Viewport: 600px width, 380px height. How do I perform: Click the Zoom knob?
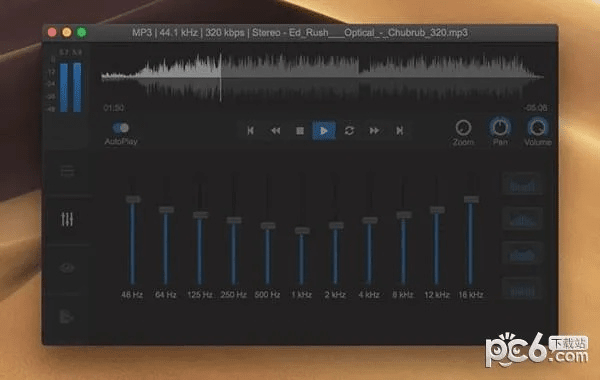click(x=463, y=128)
